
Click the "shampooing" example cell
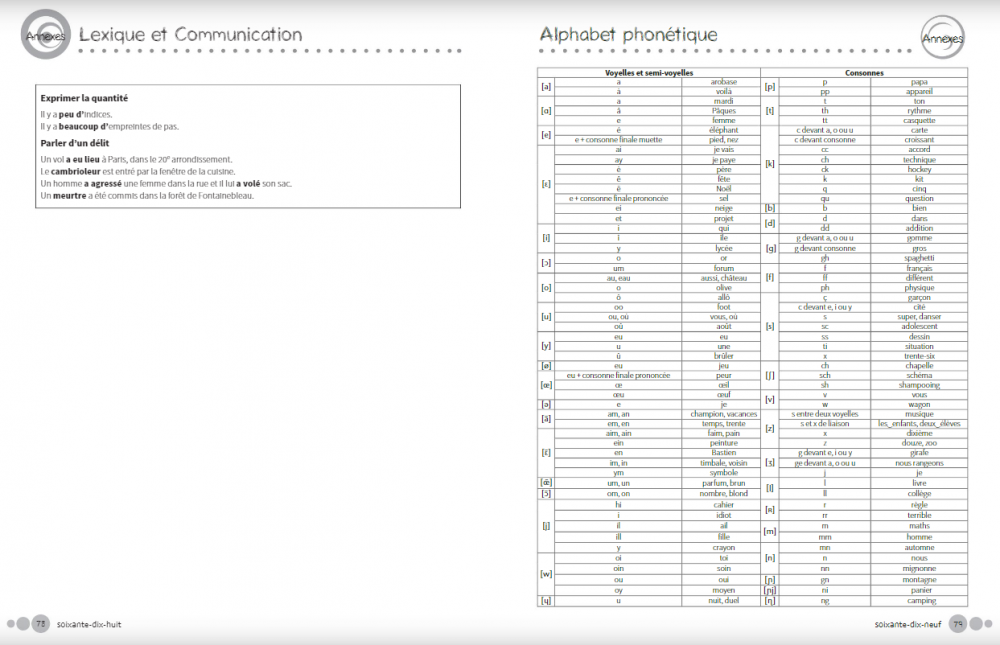919,385
